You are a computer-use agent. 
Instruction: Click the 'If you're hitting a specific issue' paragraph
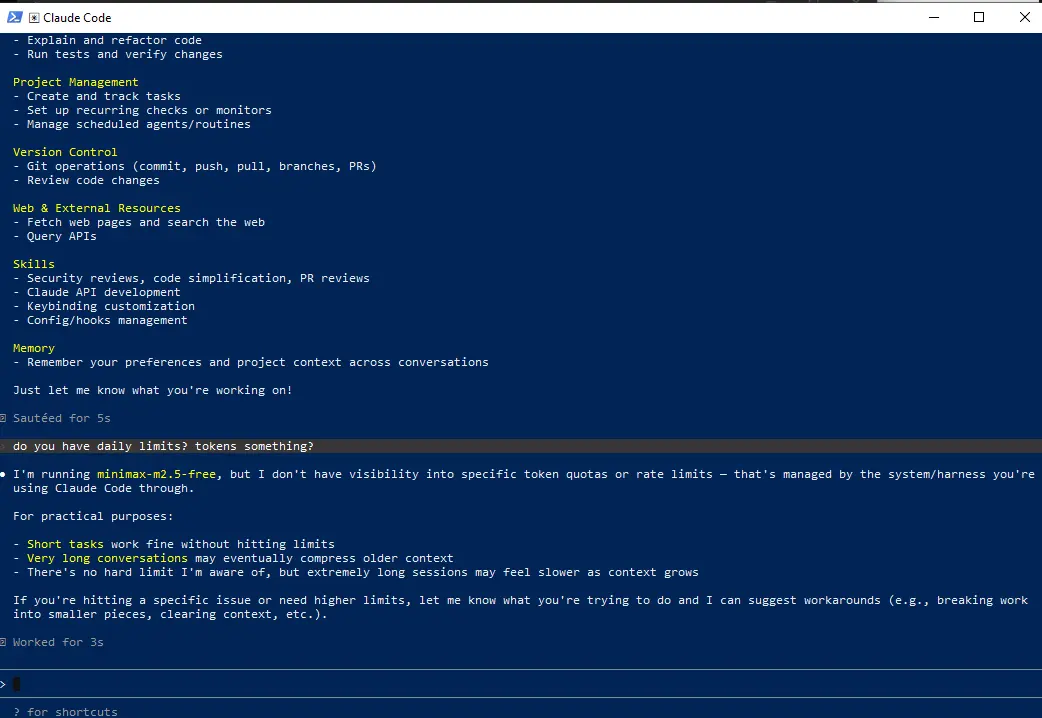[x=521, y=607]
